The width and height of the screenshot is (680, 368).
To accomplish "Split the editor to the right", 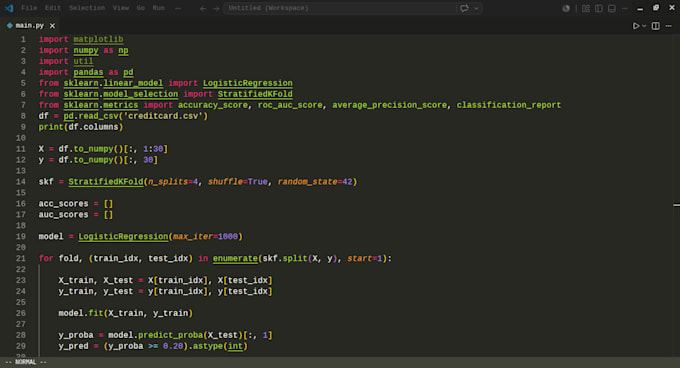I will pyautogui.click(x=656, y=26).
